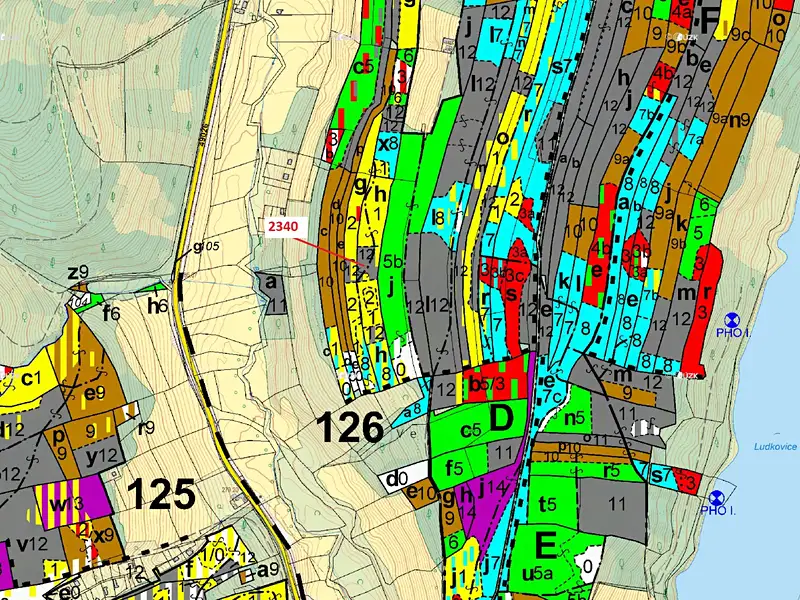The width and height of the screenshot is (800, 600).
Task: Click the red 3c parcel label
Action: [x=515, y=276]
